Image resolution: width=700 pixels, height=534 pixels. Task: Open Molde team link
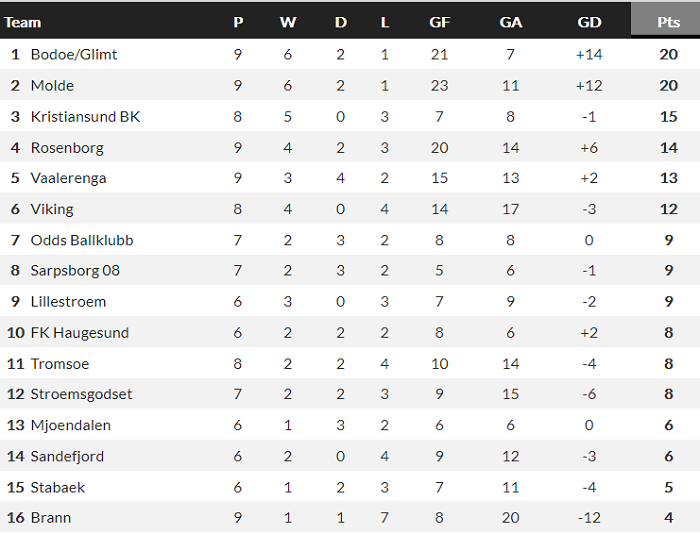pyautogui.click(x=52, y=85)
